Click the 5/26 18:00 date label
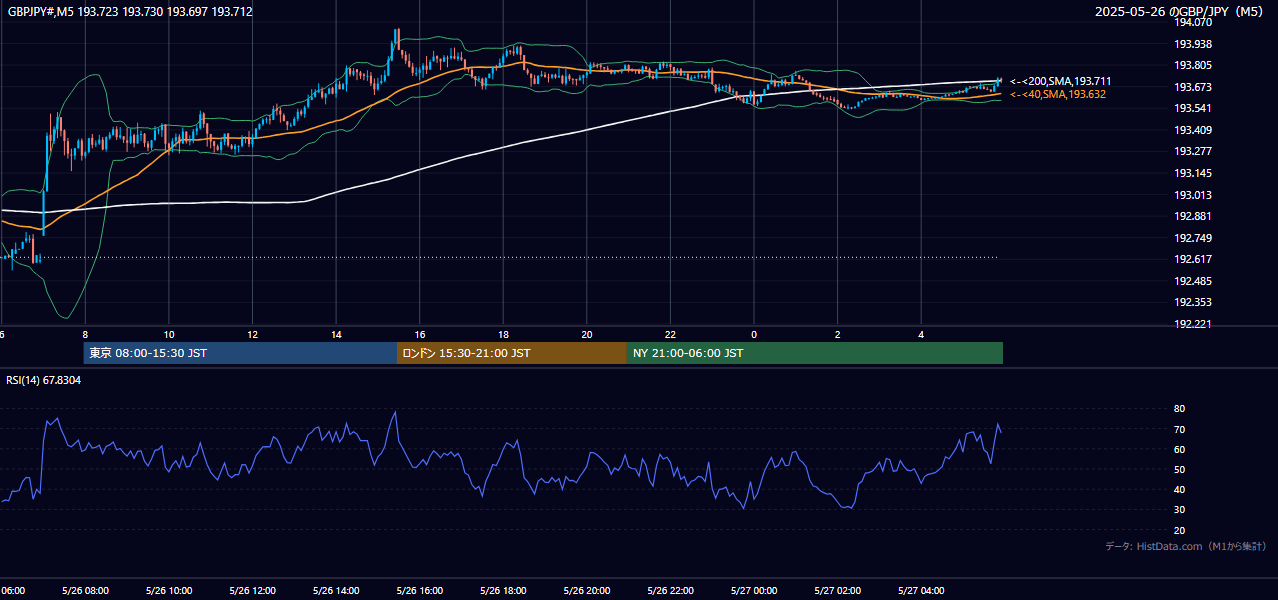The width and height of the screenshot is (1278, 600). coord(504,591)
